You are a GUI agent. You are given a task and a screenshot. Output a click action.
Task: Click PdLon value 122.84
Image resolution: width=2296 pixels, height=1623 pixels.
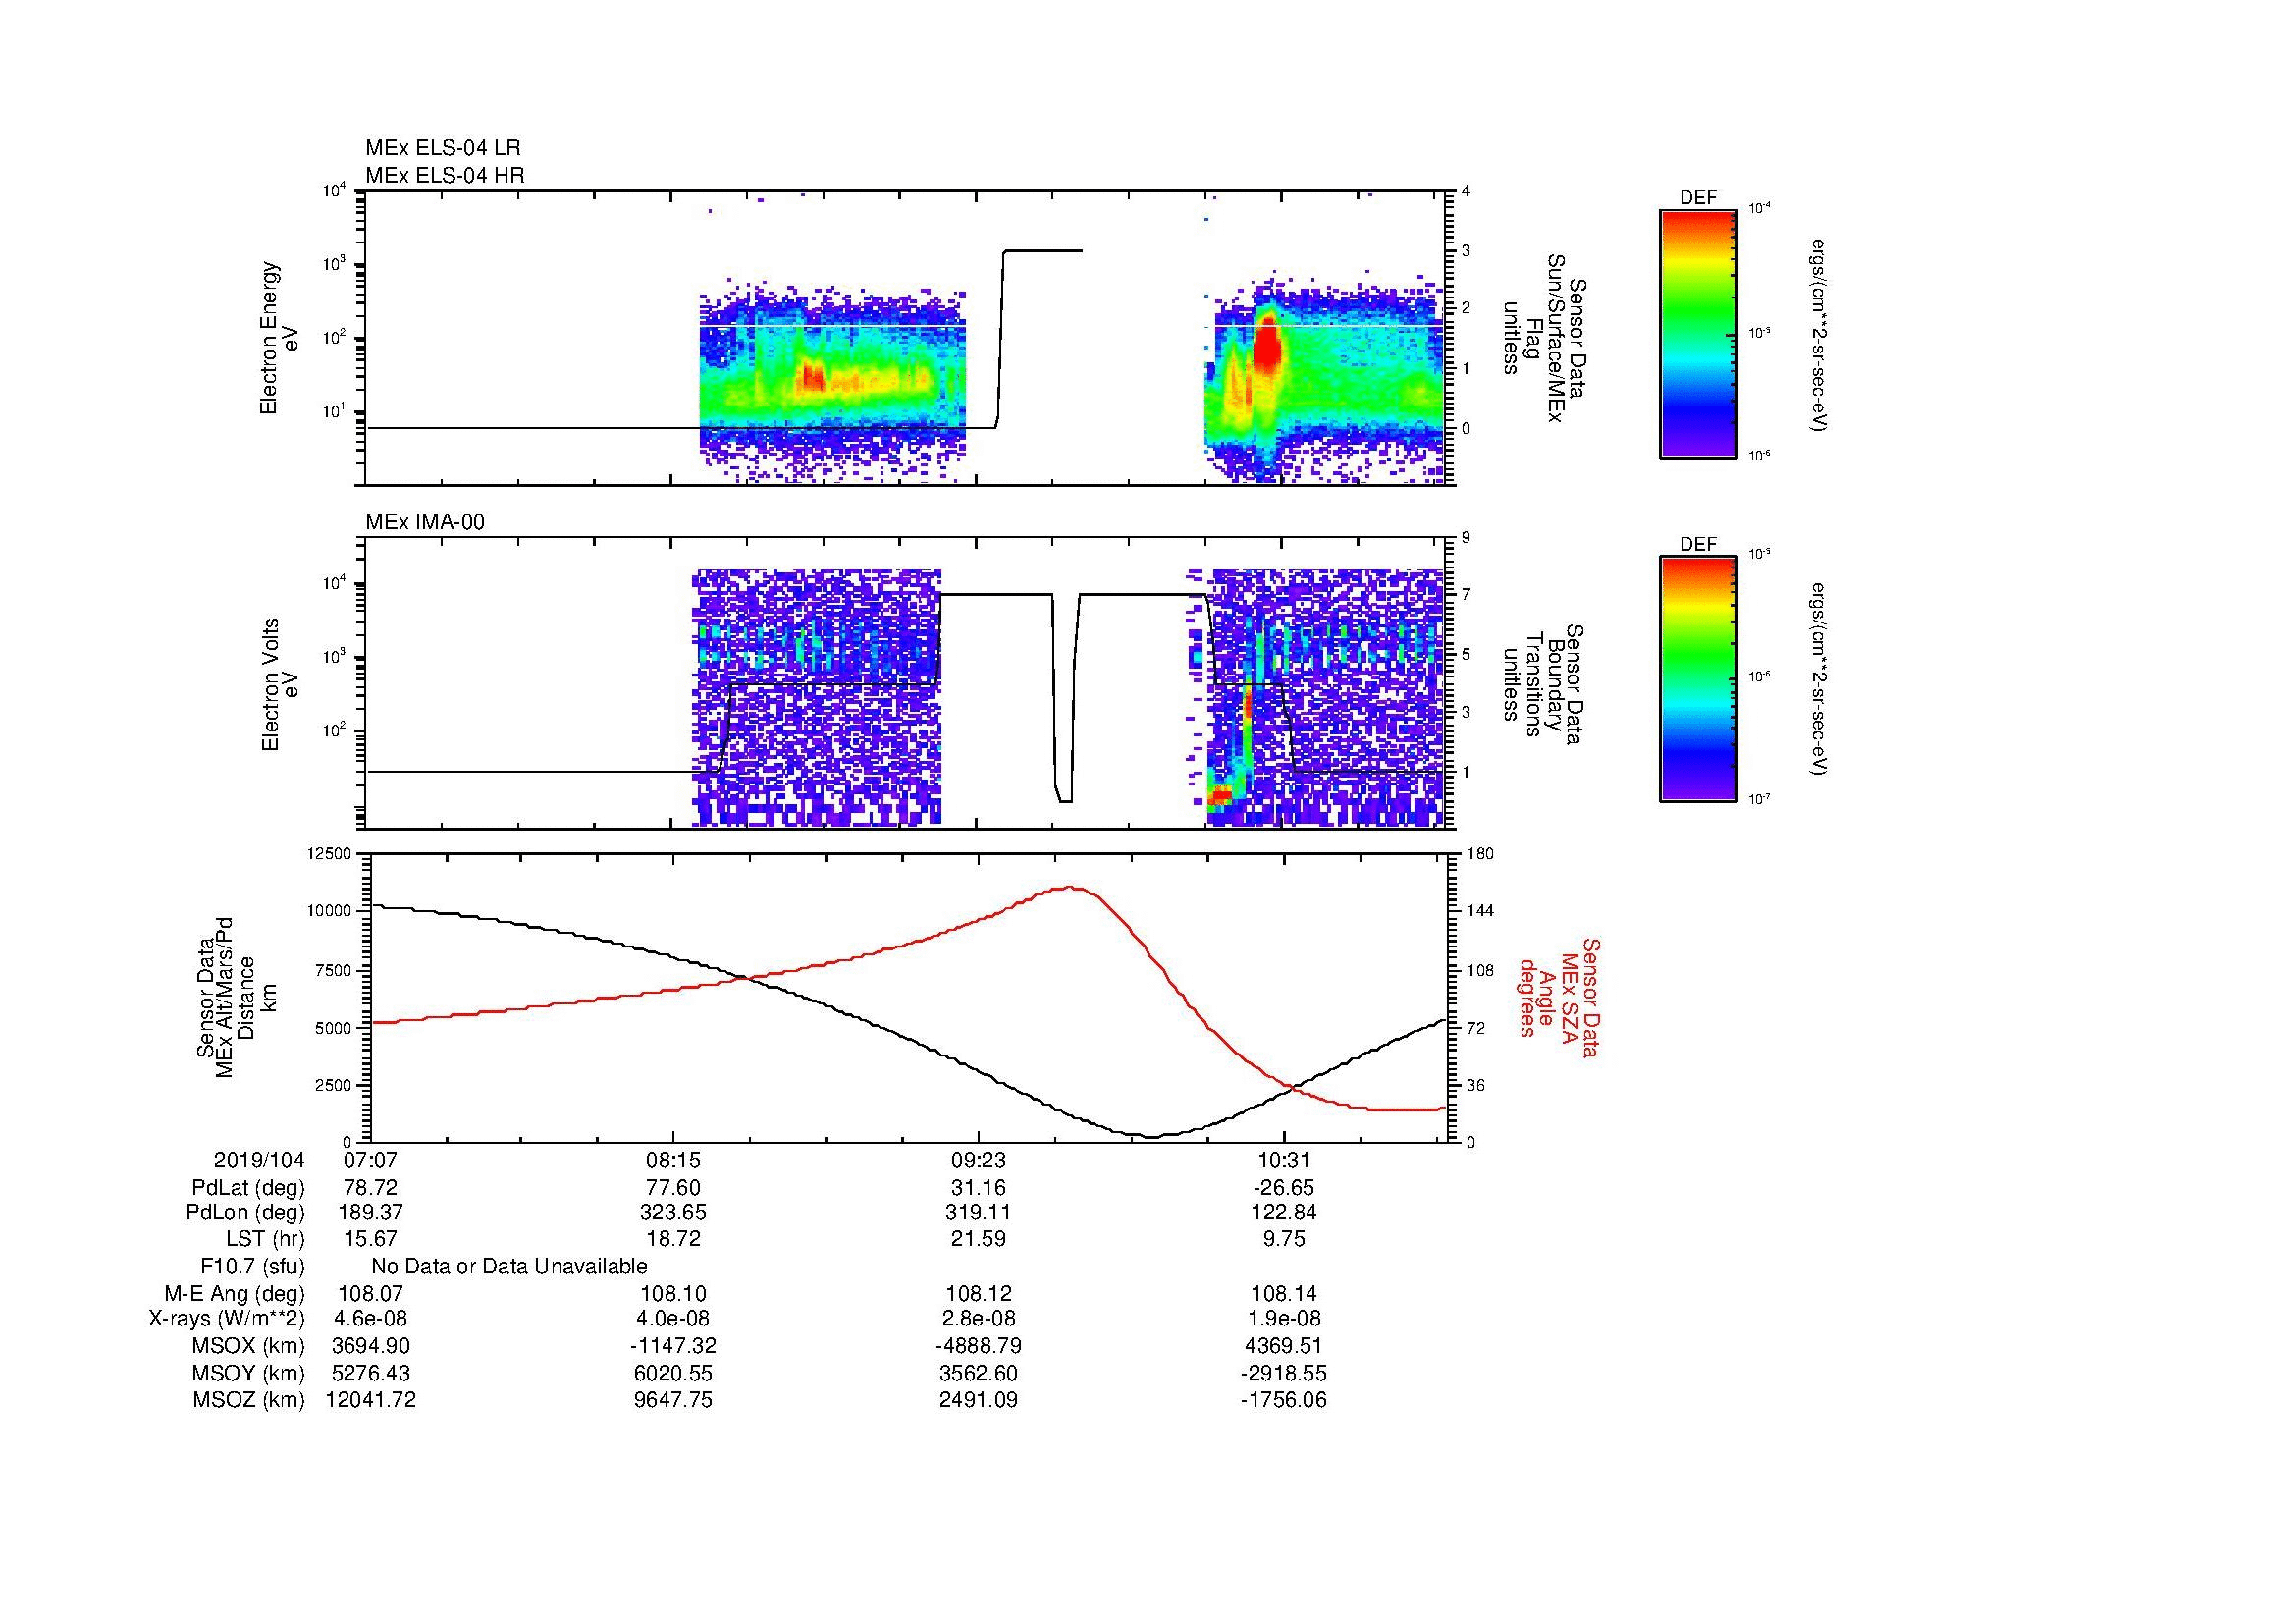tap(1284, 1213)
